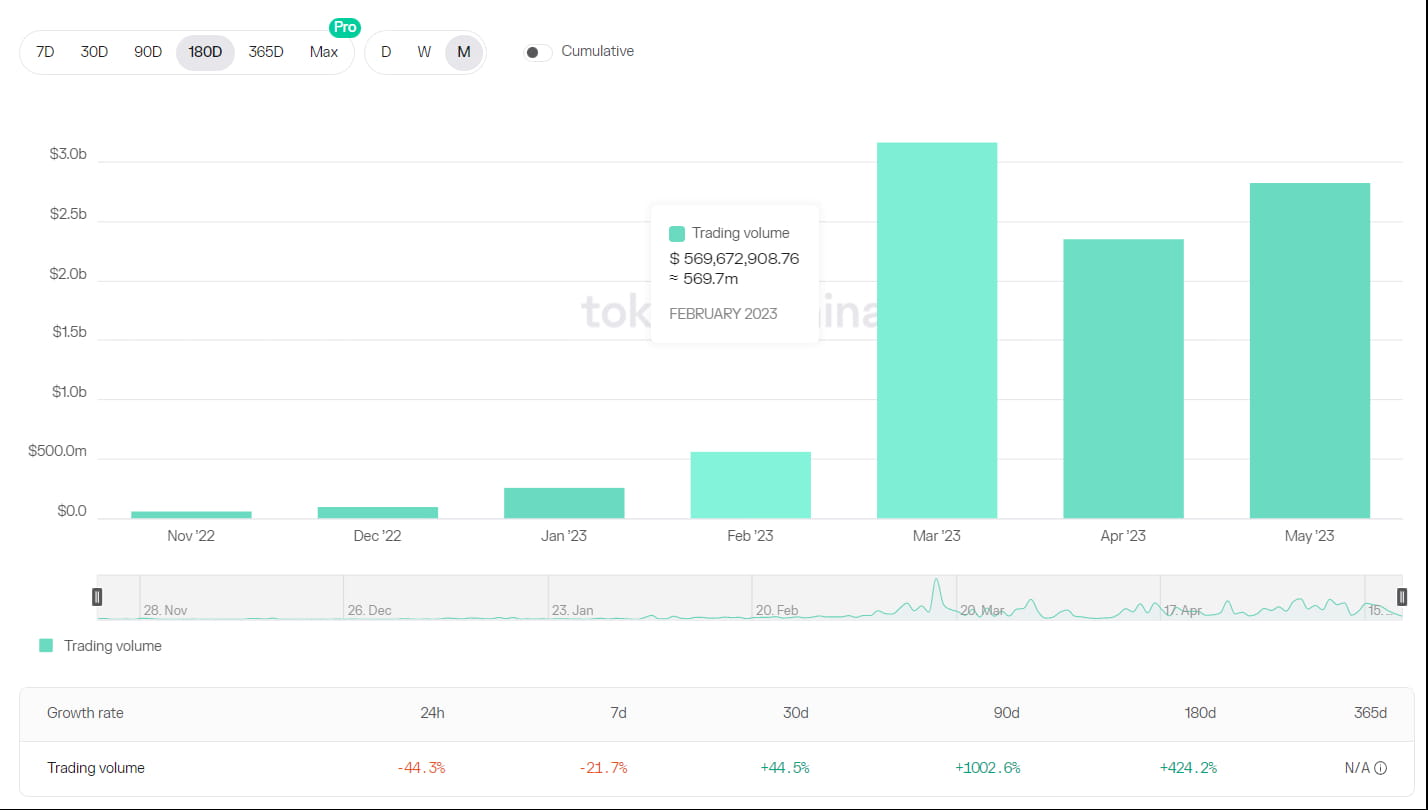
Task: Switch to weekly (W) granularity
Action: 424,52
